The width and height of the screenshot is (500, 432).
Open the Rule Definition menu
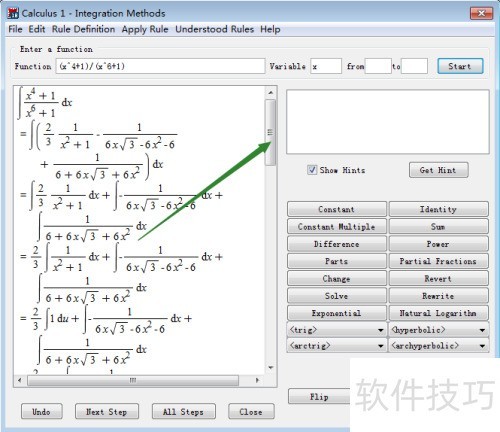coord(83,29)
